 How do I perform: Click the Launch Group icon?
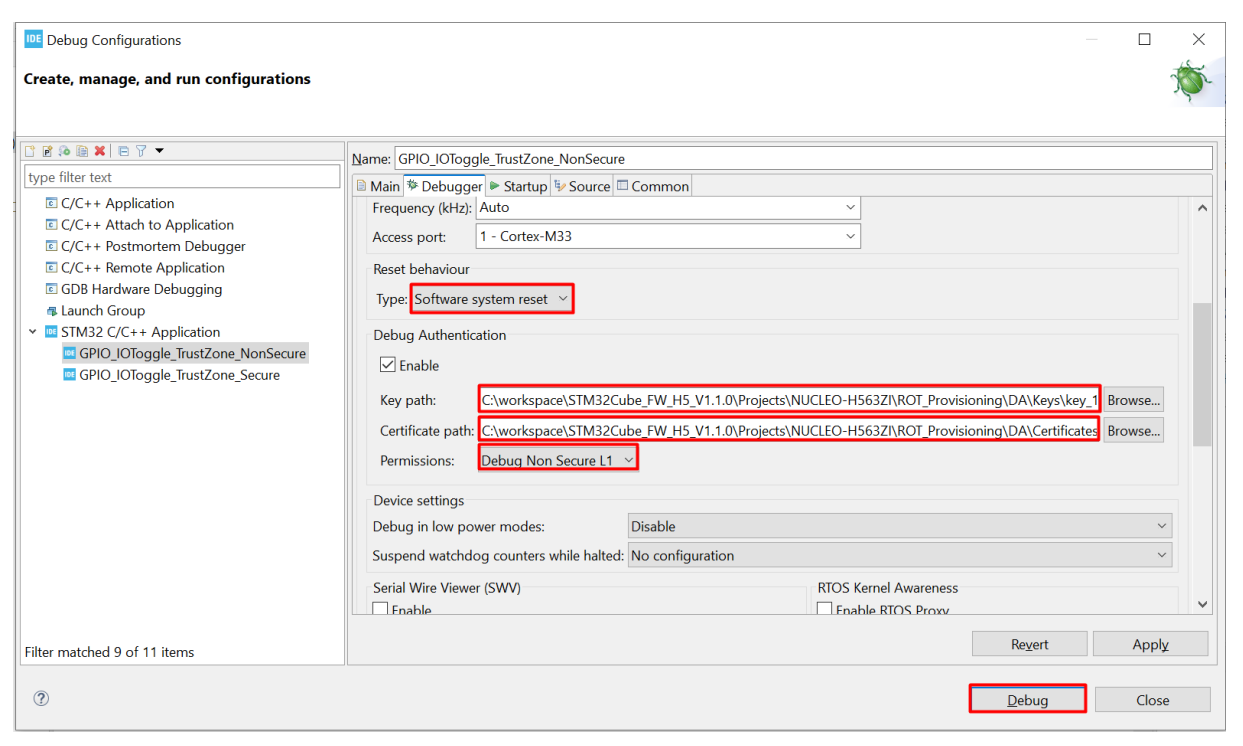[x=52, y=311]
